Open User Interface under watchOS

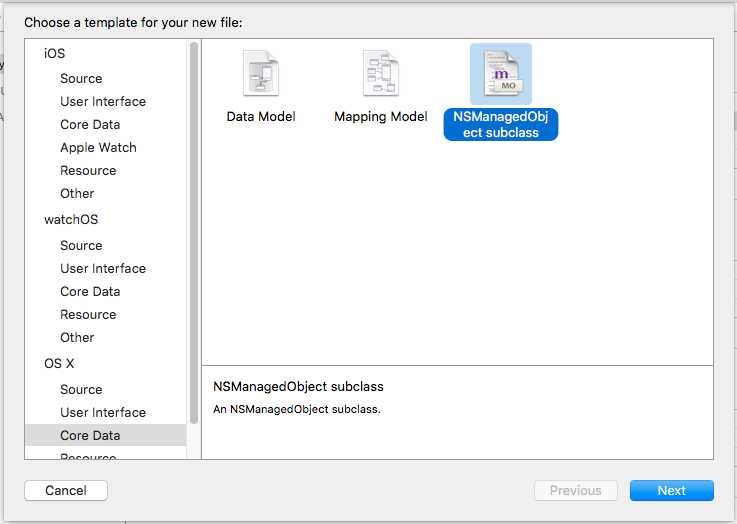[103, 268]
